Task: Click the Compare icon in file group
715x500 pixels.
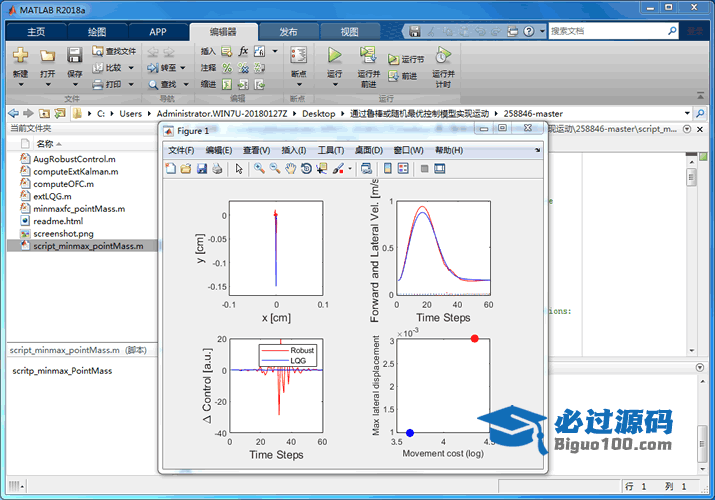Action: coord(98,67)
